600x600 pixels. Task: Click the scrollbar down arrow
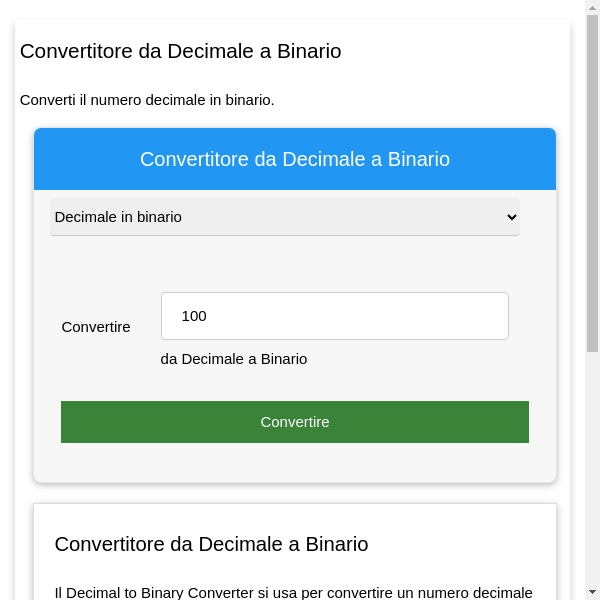(x=592, y=592)
